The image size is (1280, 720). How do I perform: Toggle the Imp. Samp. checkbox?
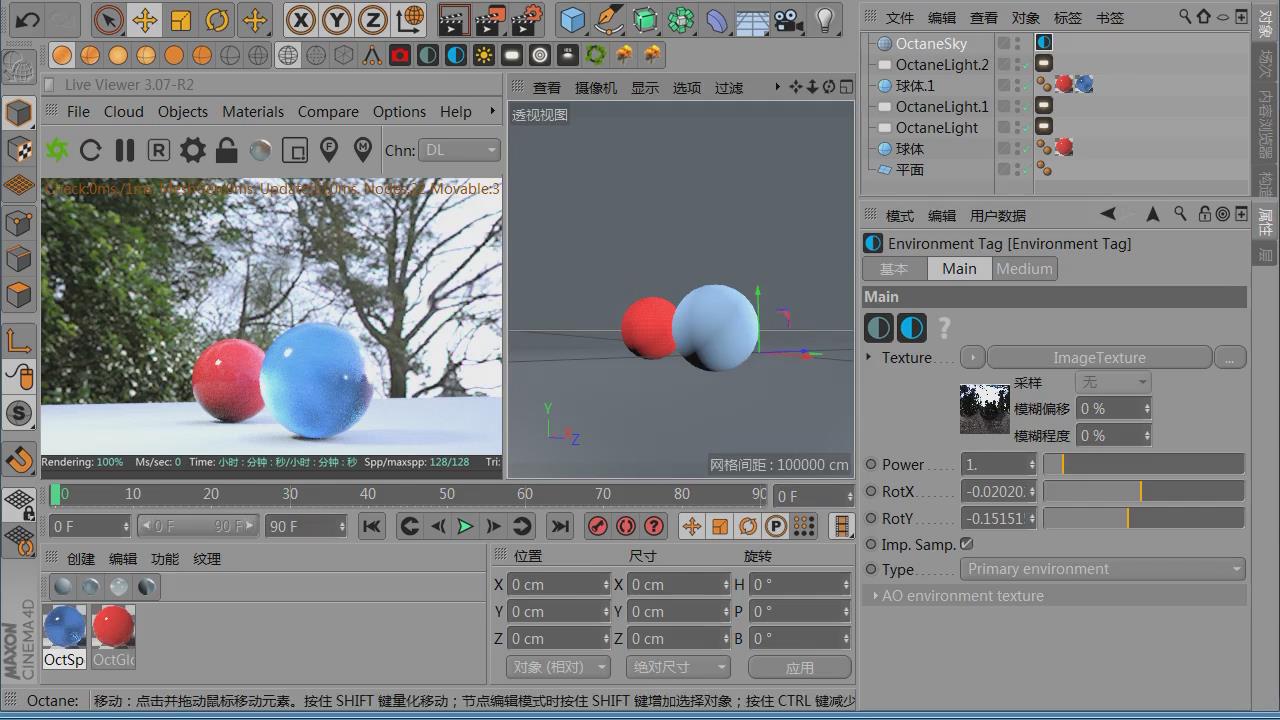point(966,544)
